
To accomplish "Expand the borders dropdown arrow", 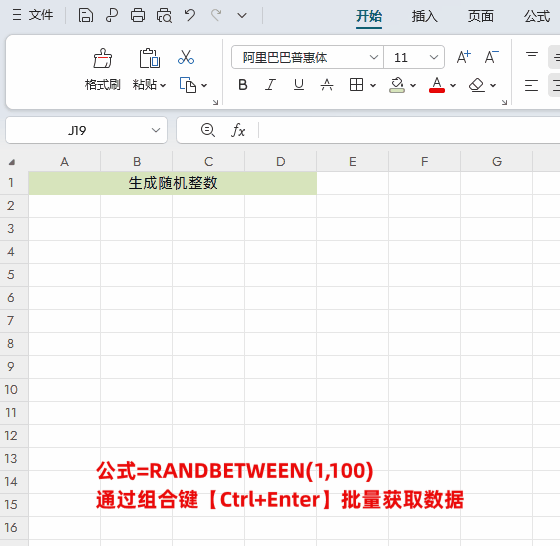I will (373, 85).
